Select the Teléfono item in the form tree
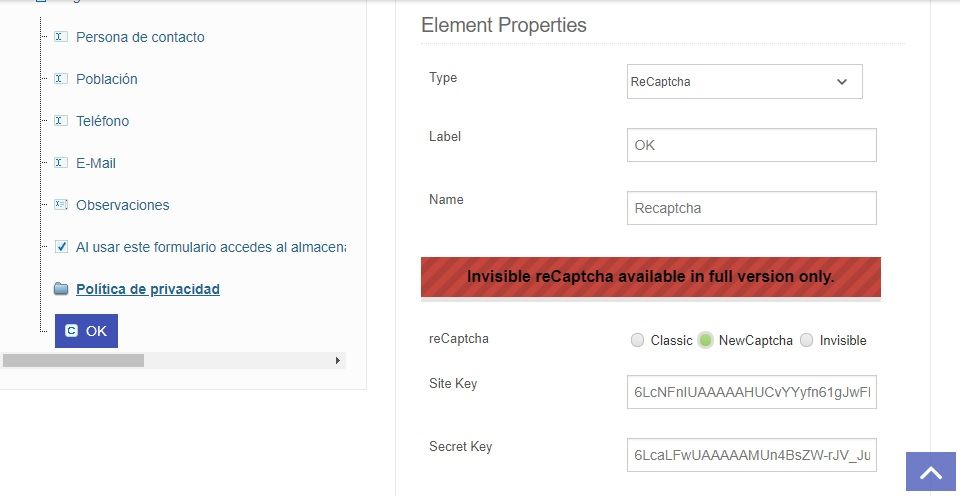The image size is (960, 496). (102, 121)
